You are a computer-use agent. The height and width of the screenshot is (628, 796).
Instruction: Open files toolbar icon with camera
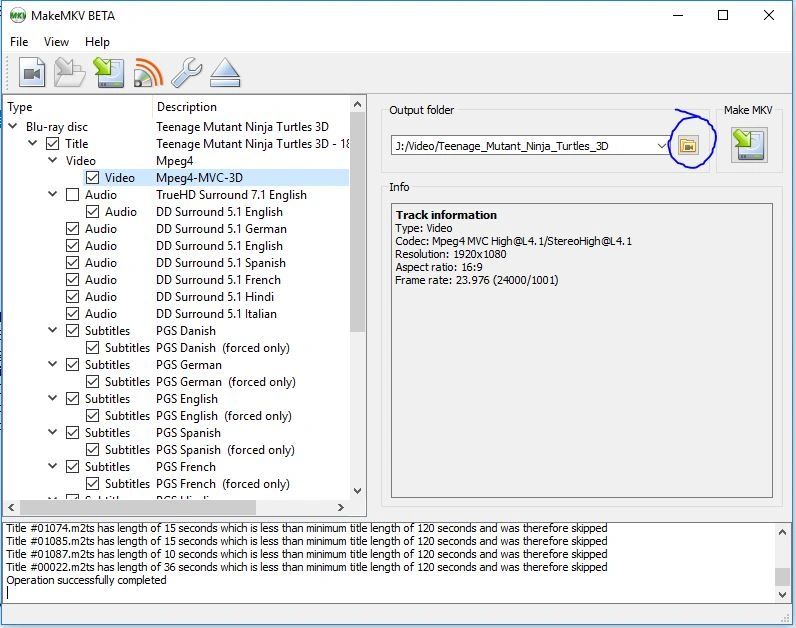click(32, 73)
